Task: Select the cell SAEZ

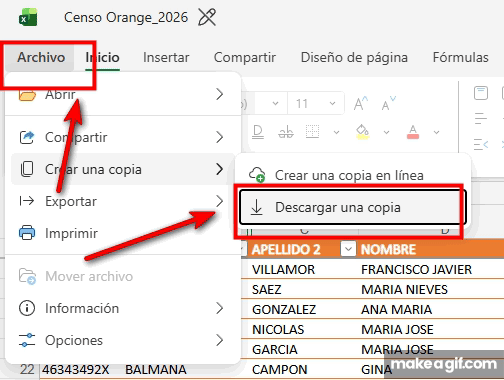Action: click(x=267, y=289)
